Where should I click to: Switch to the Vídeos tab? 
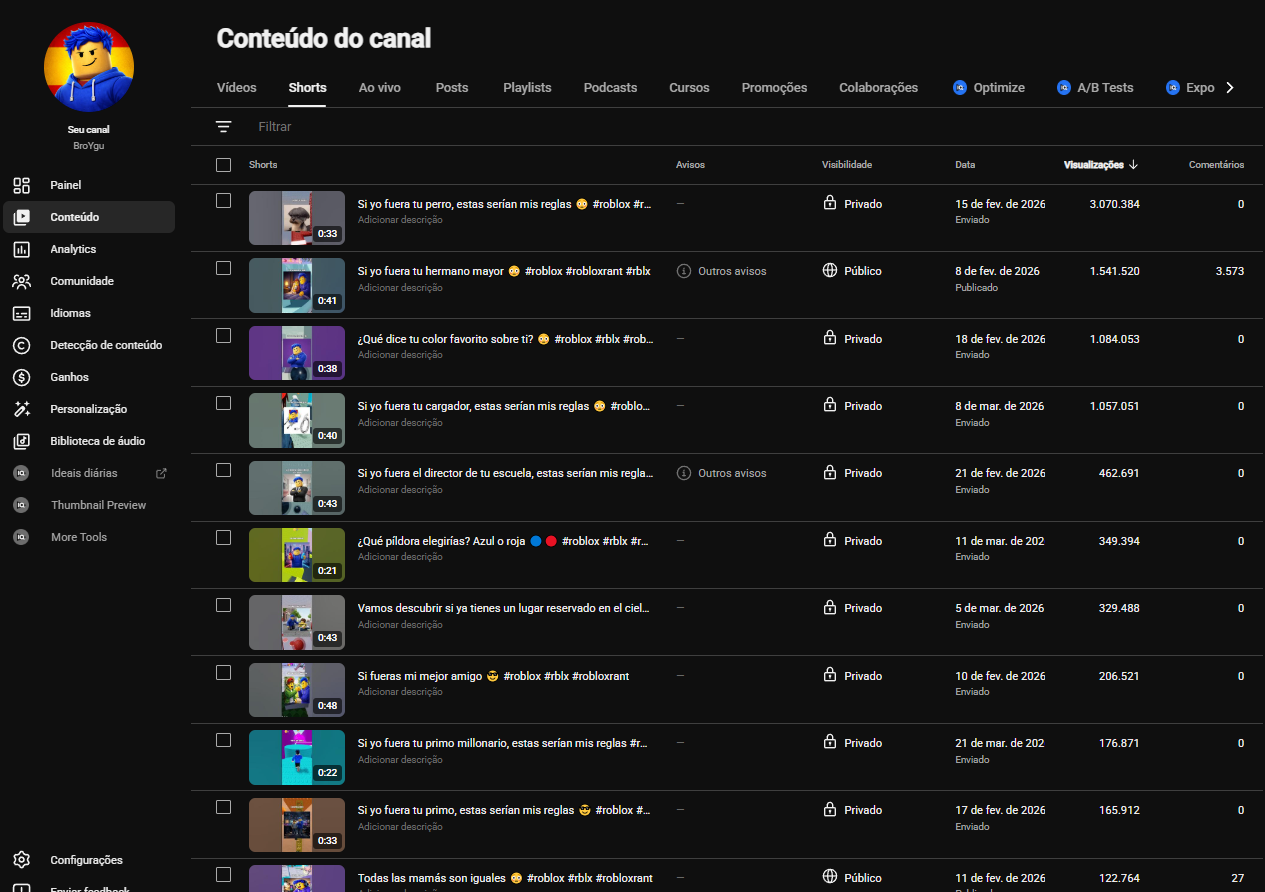tap(237, 88)
